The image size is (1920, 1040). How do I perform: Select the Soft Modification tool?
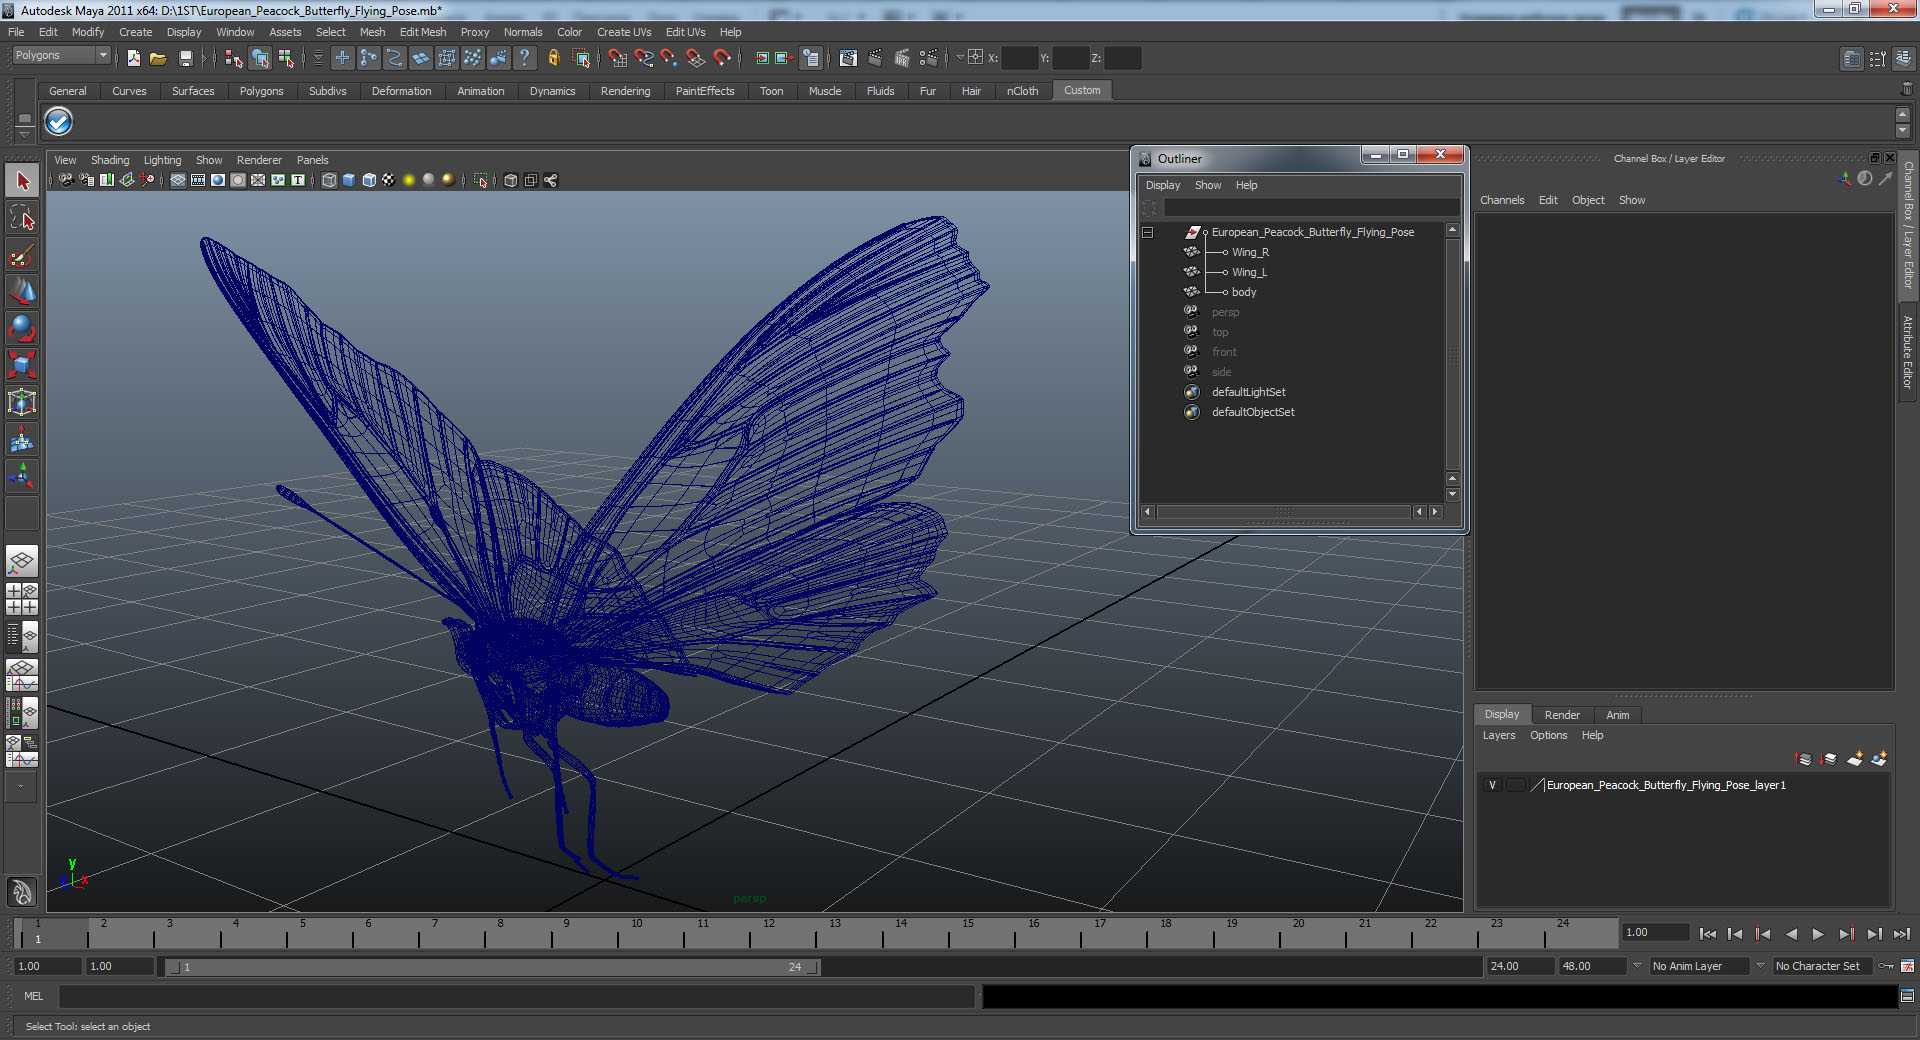point(22,439)
